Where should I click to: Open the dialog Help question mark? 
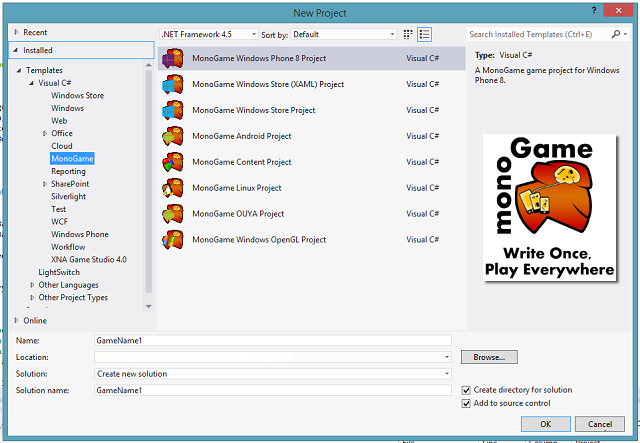(x=594, y=10)
